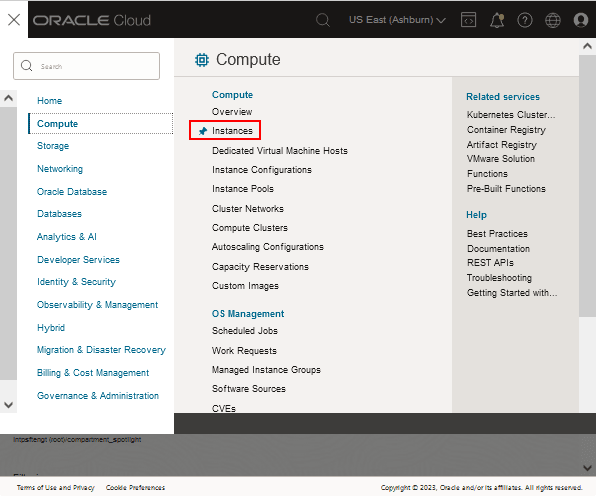Click the Oracle Cloud logo
The image size is (596, 496).
tap(92, 20)
